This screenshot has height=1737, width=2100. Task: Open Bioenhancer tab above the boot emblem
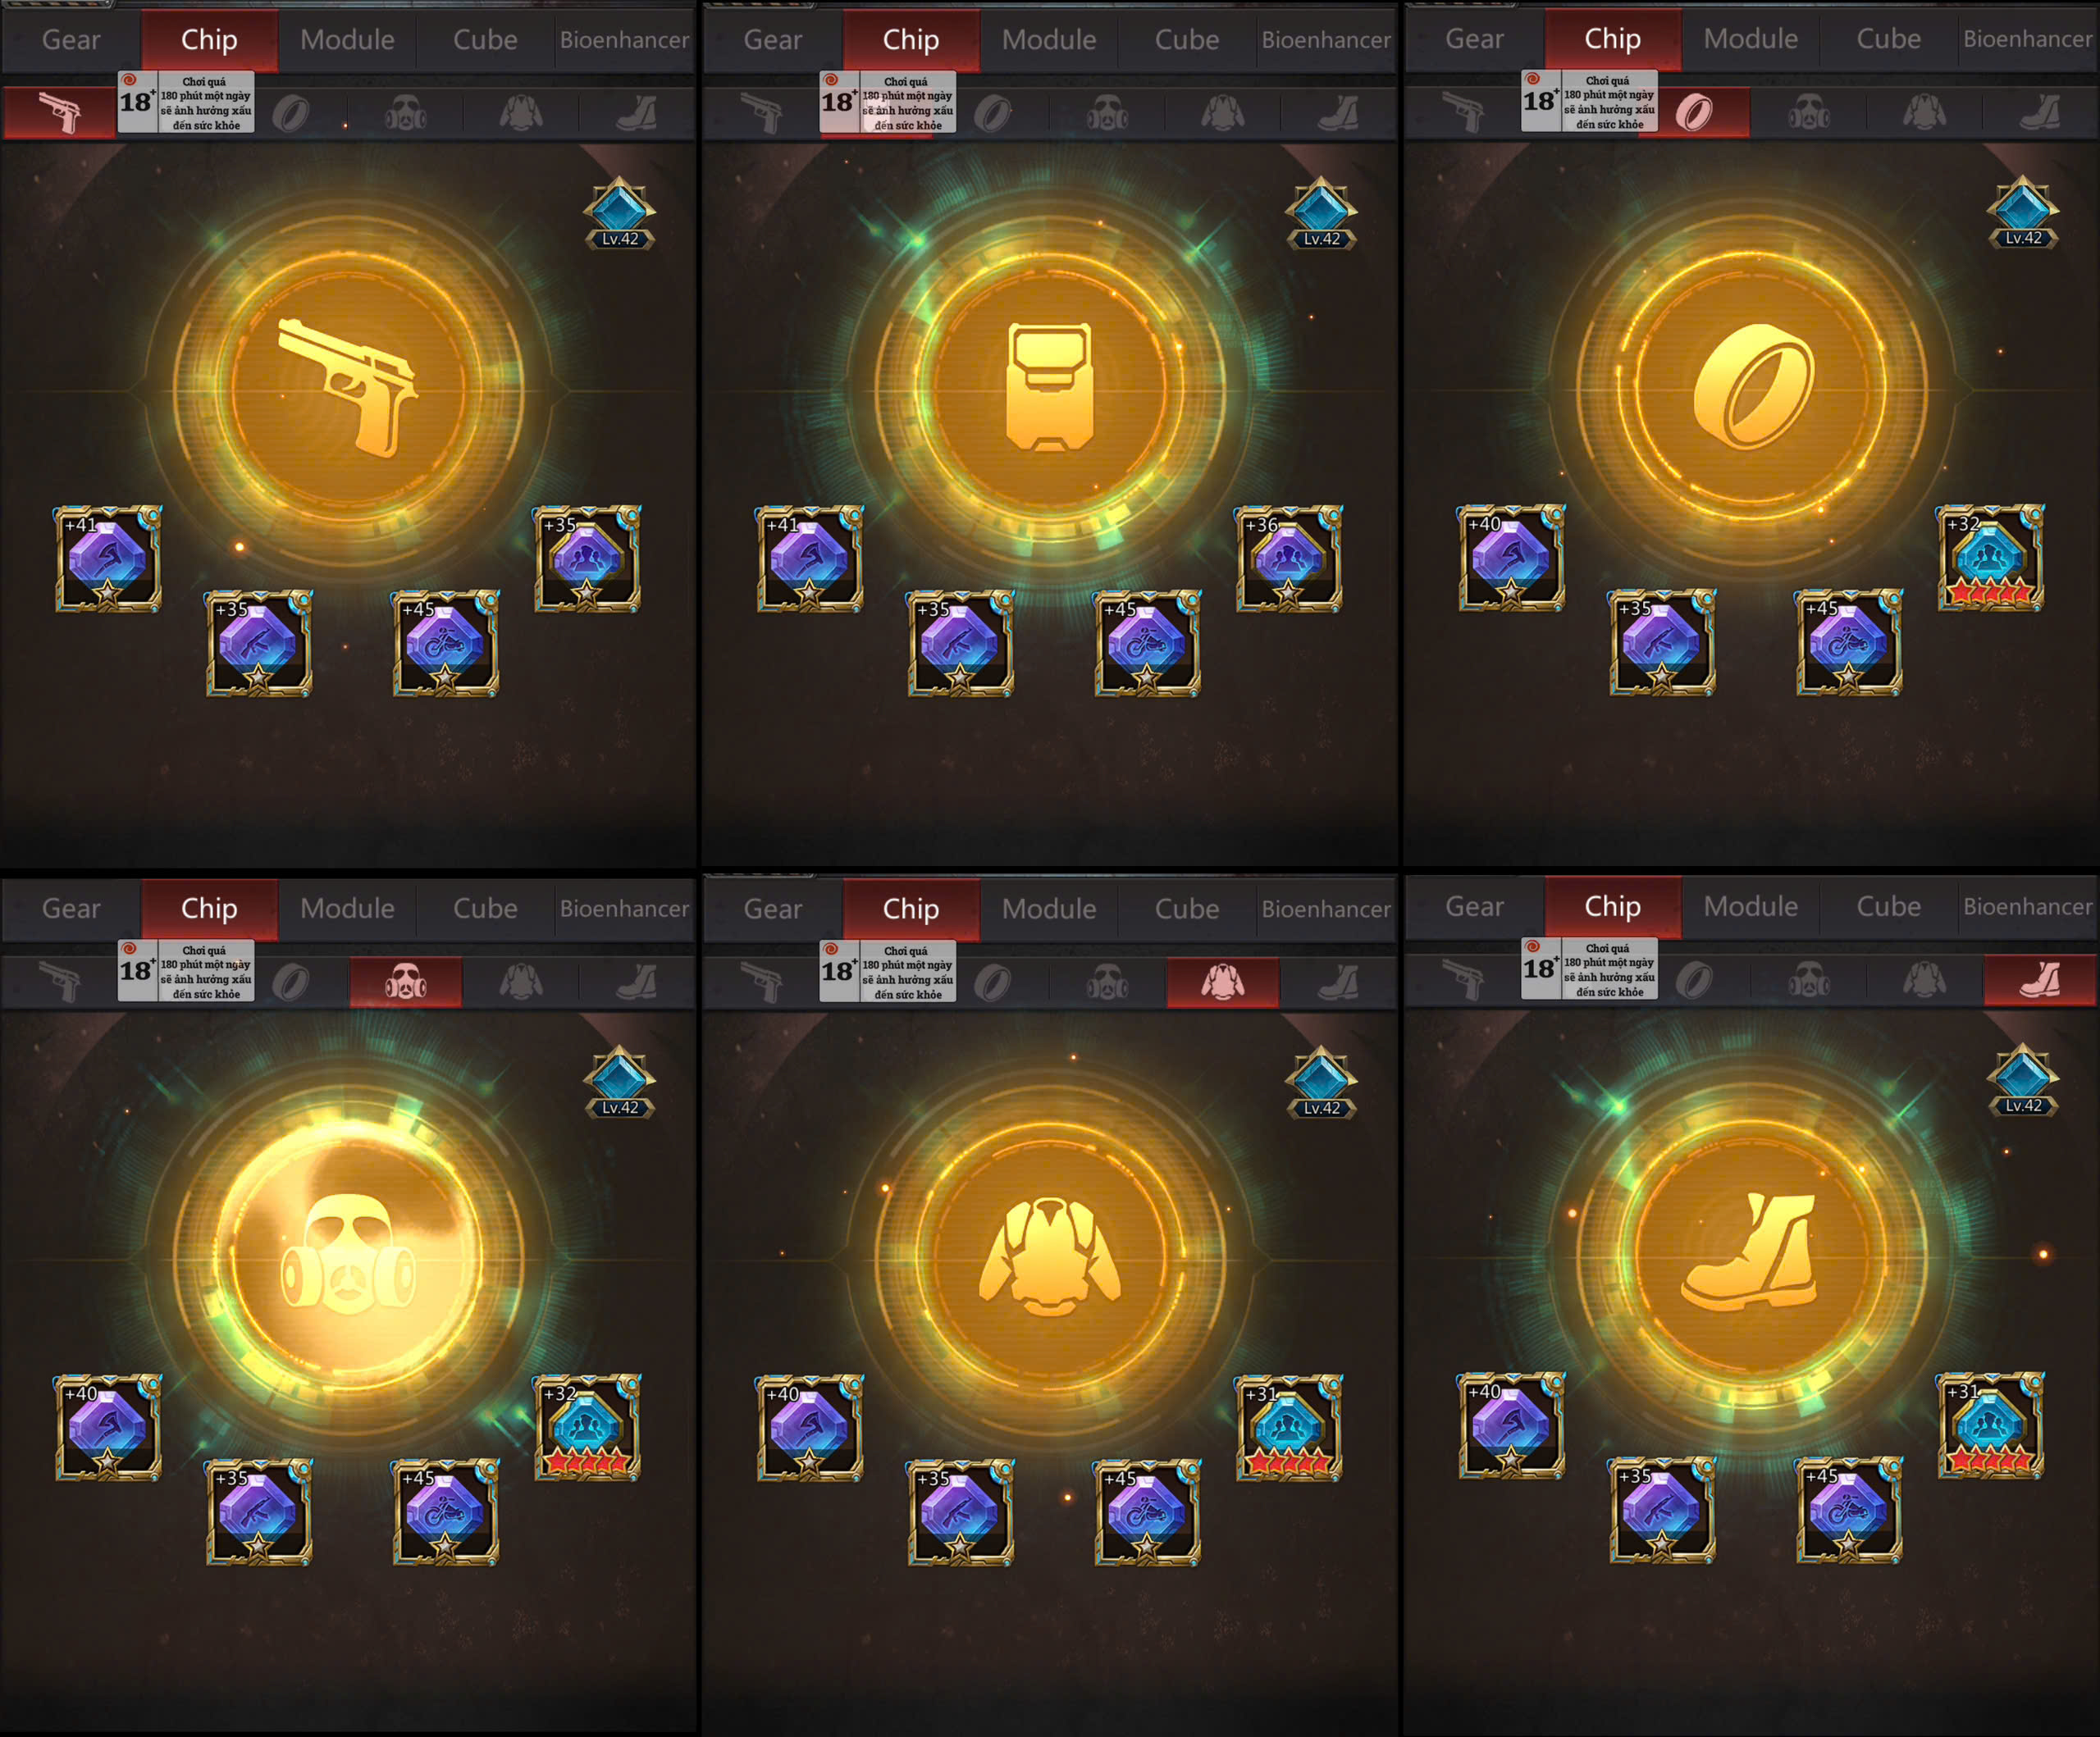tap(2027, 907)
